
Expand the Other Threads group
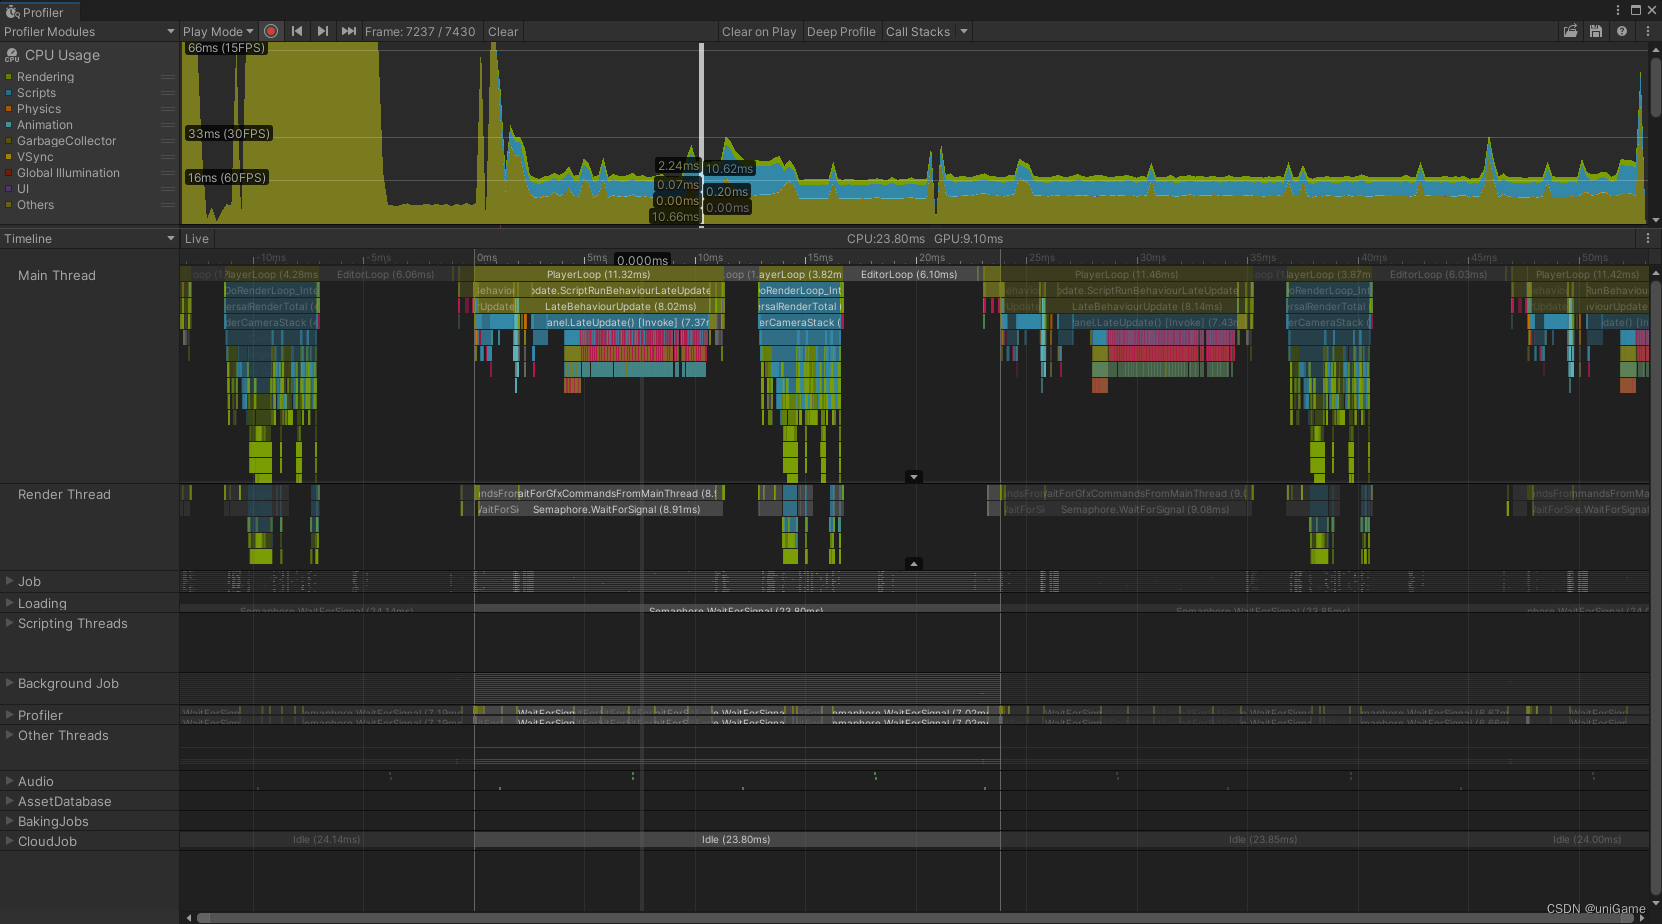[x=9, y=735]
